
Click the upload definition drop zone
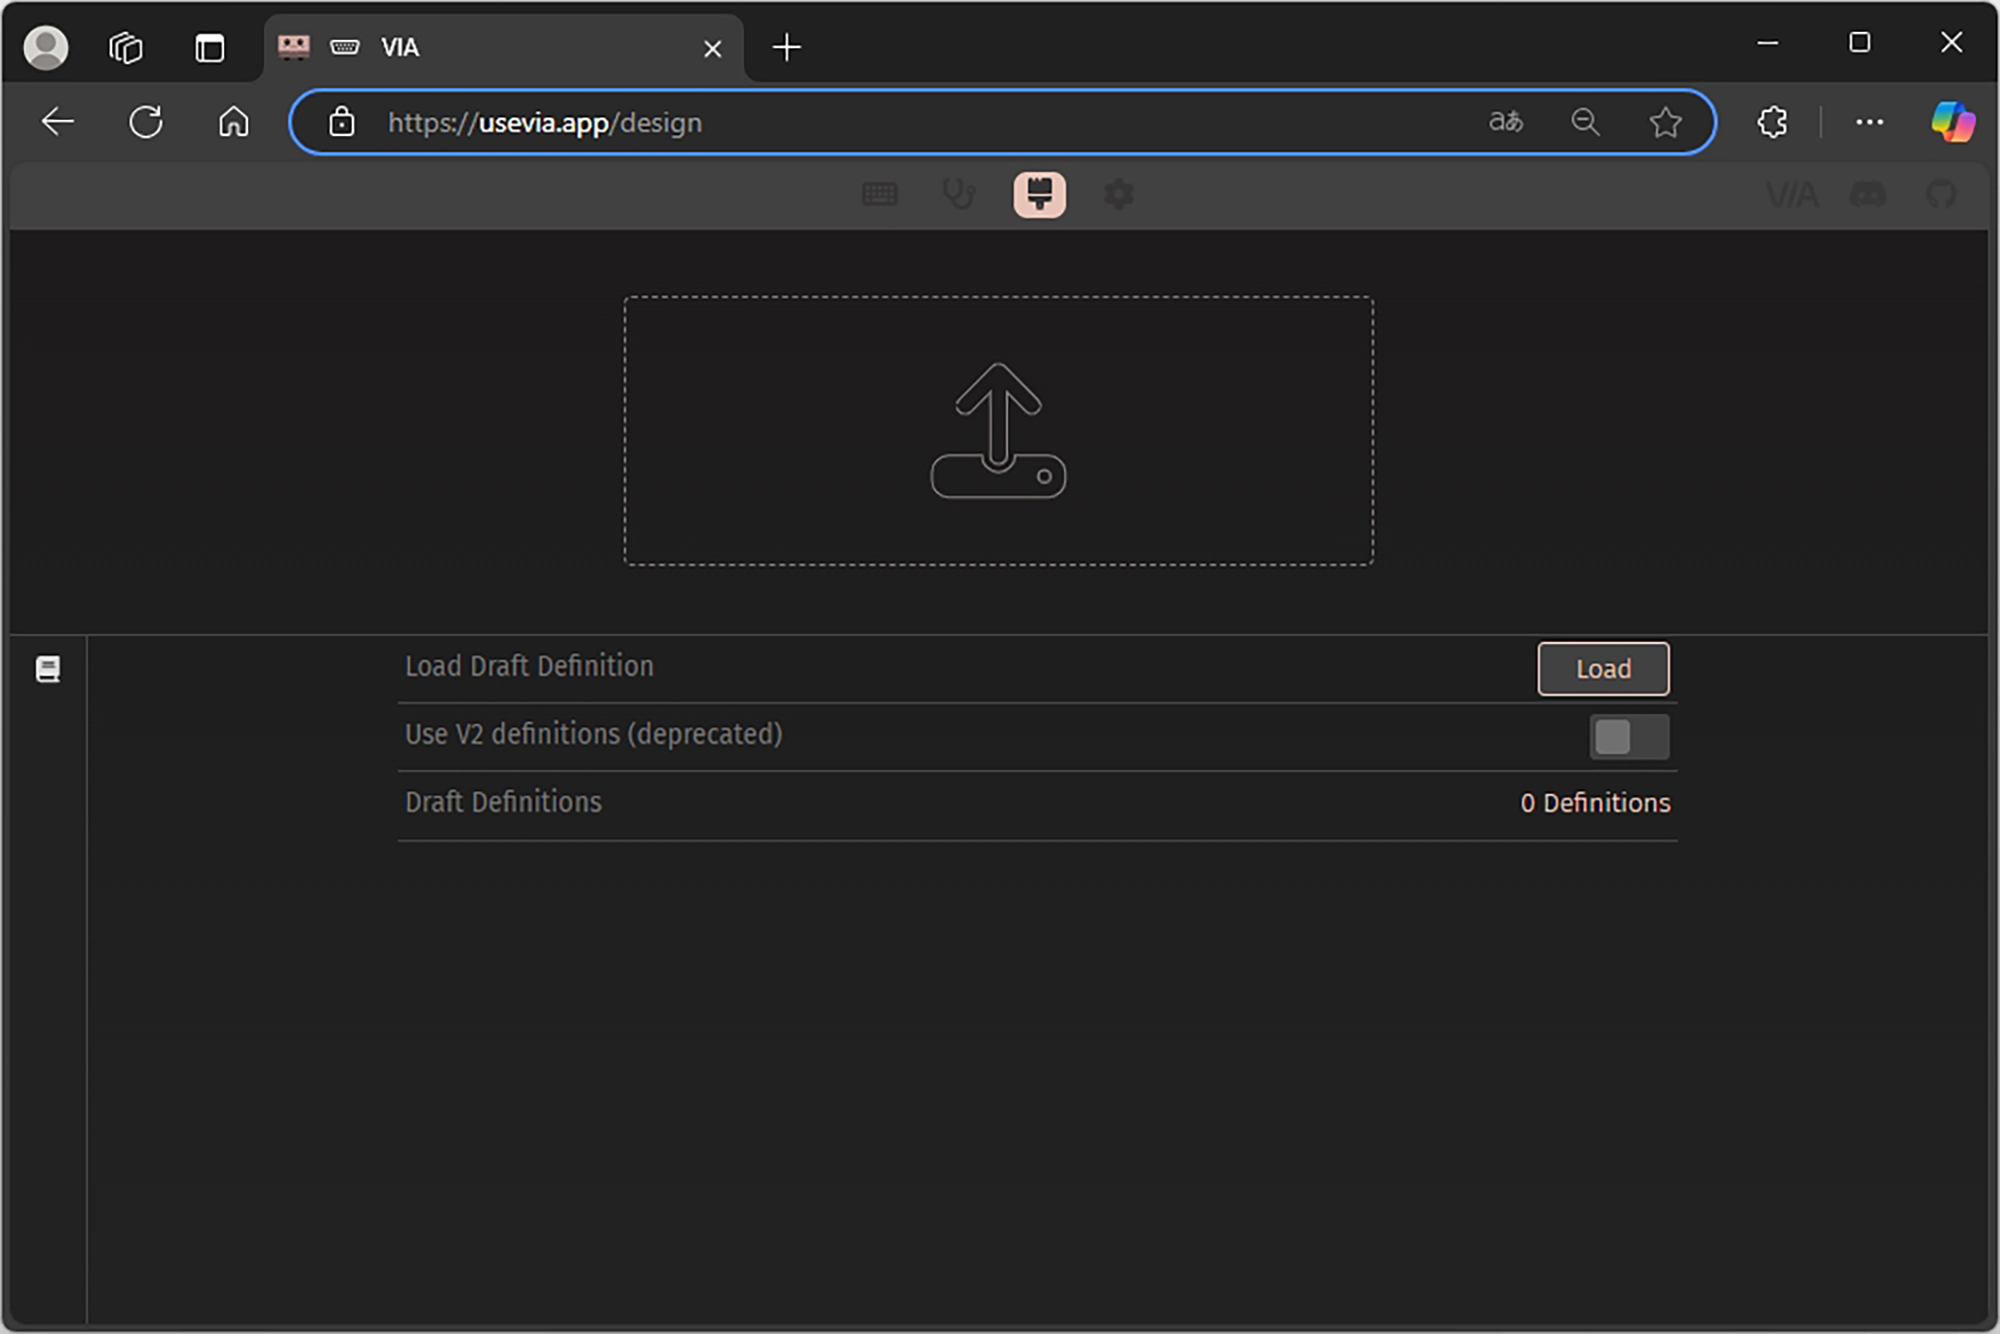pyautogui.click(x=998, y=430)
